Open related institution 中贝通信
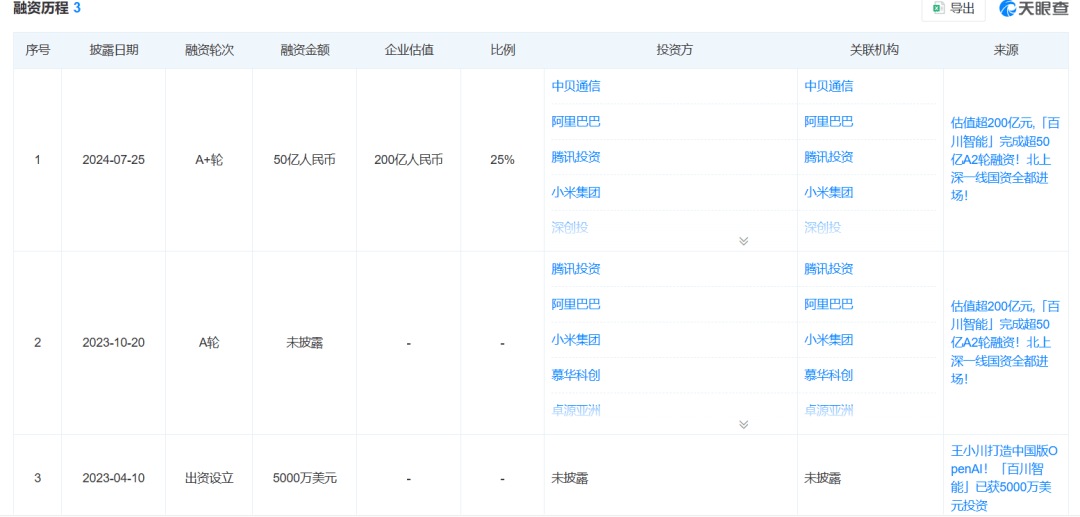 pyautogui.click(x=829, y=86)
